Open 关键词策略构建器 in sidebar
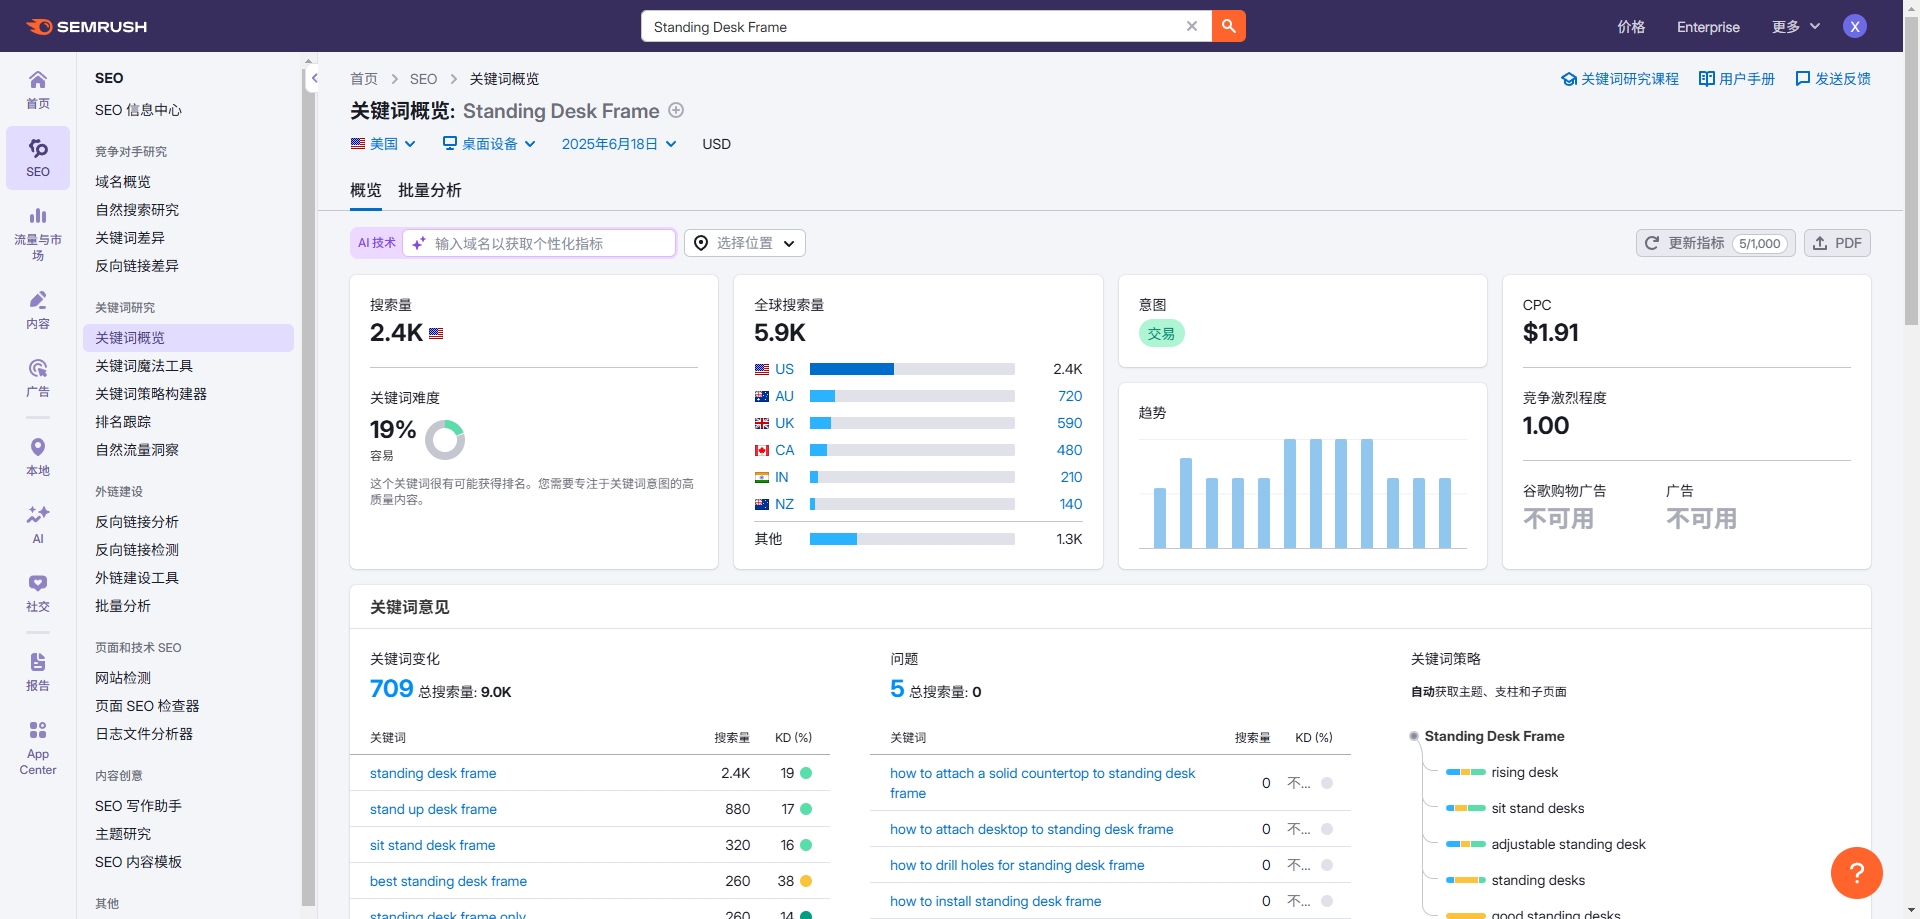Viewport: 1920px width, 919px height. point(151,394)
